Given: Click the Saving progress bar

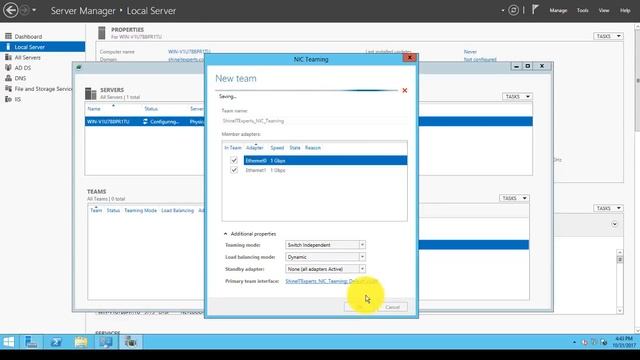Looking at the screenshot, I should [306, 90].
